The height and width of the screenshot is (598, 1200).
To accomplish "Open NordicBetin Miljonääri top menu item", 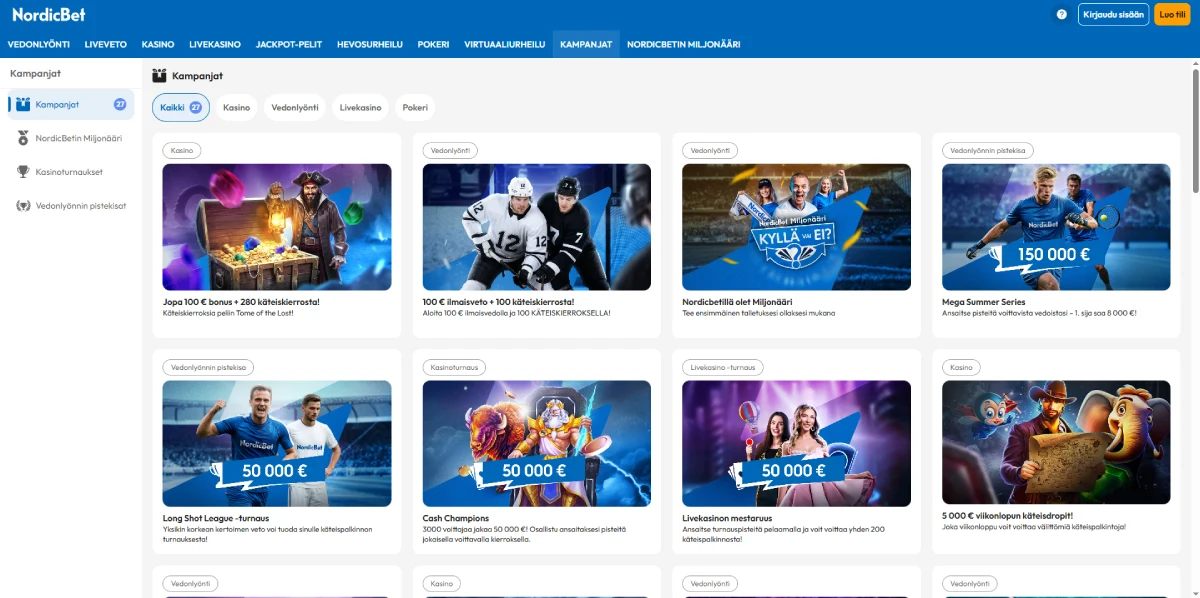I will [684, 44].
